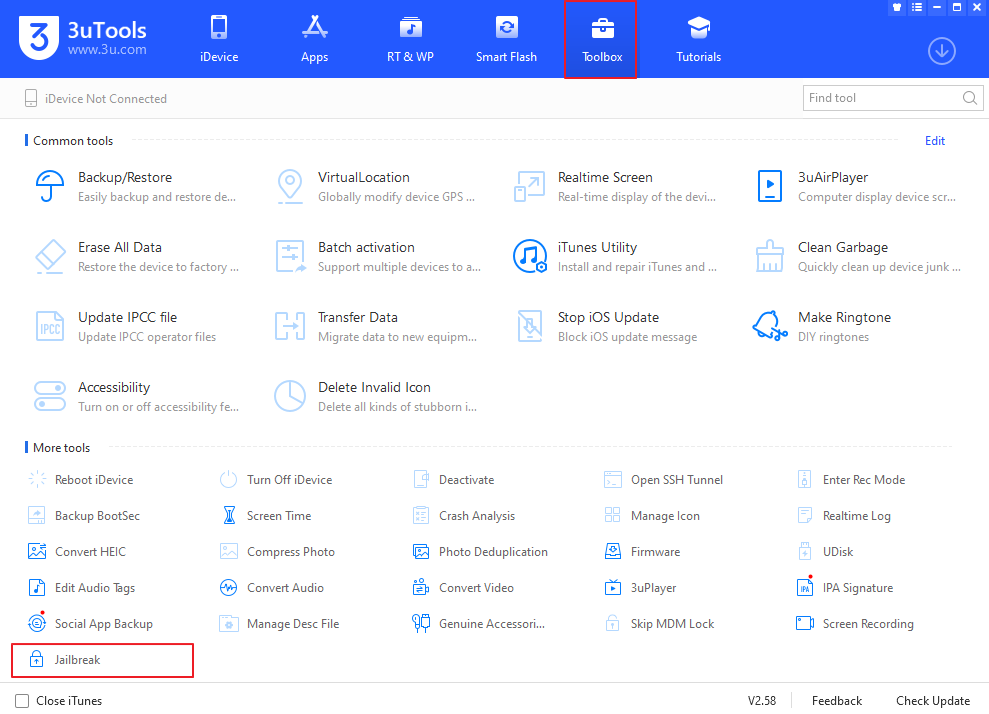The image size is (989, 714).
Task: Click the search magnifier in Find tool
Action: pyautogui.click(x=969, y=98)
